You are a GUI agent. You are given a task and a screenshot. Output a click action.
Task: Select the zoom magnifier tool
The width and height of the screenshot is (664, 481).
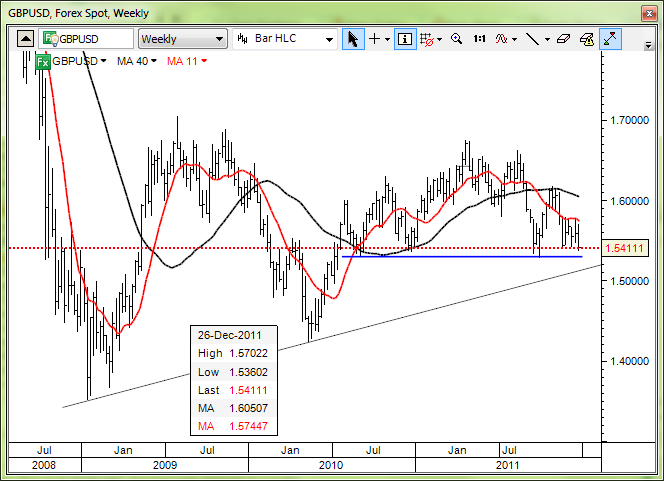pyautogui.click(x=456, y=39)
